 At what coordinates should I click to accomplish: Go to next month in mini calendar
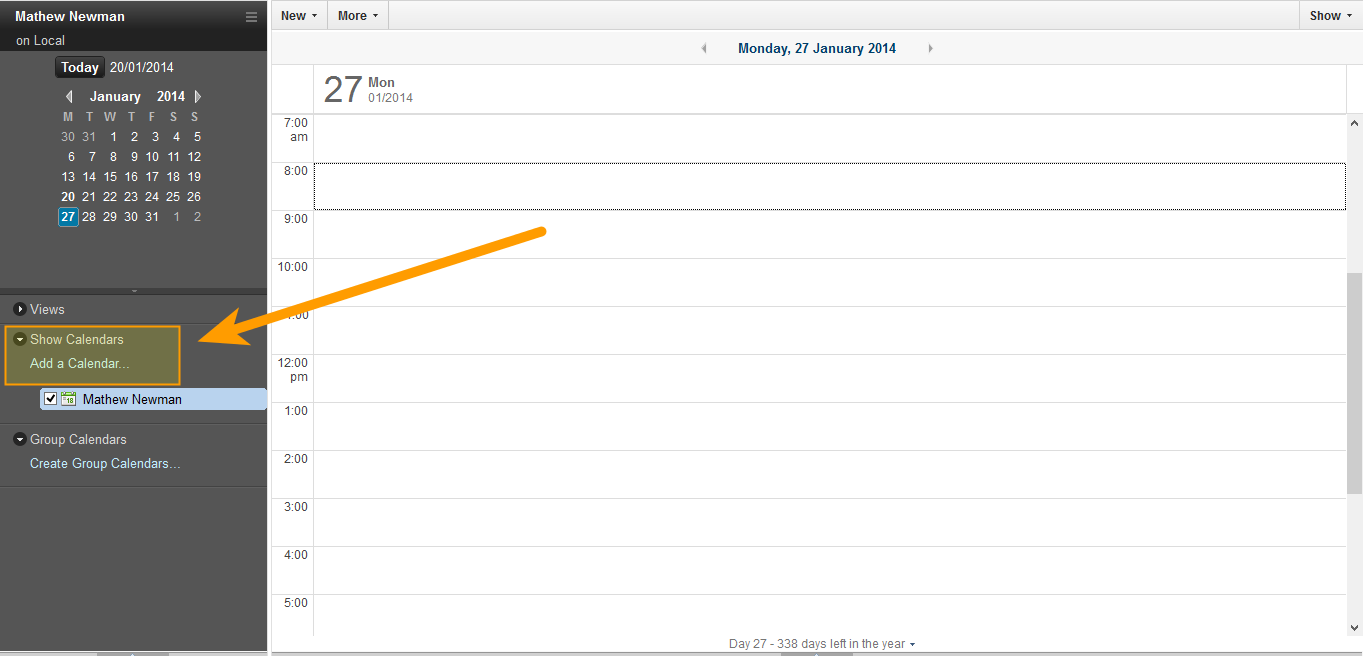point(198,97)
